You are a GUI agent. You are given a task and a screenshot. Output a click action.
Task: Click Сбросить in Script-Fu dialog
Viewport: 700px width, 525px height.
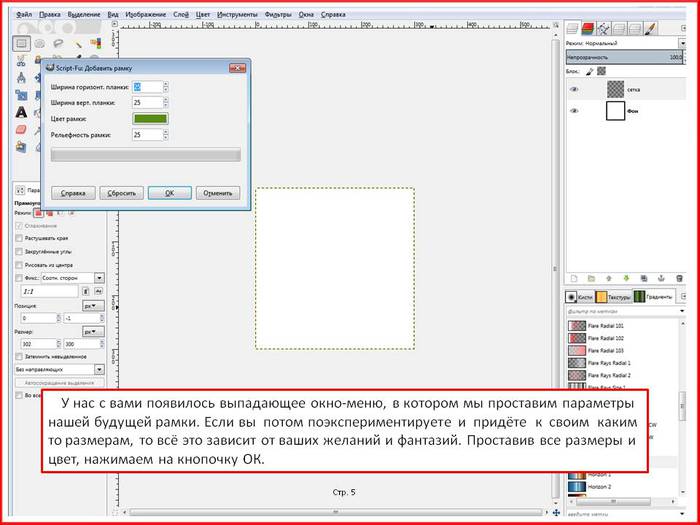coord(121,193)
